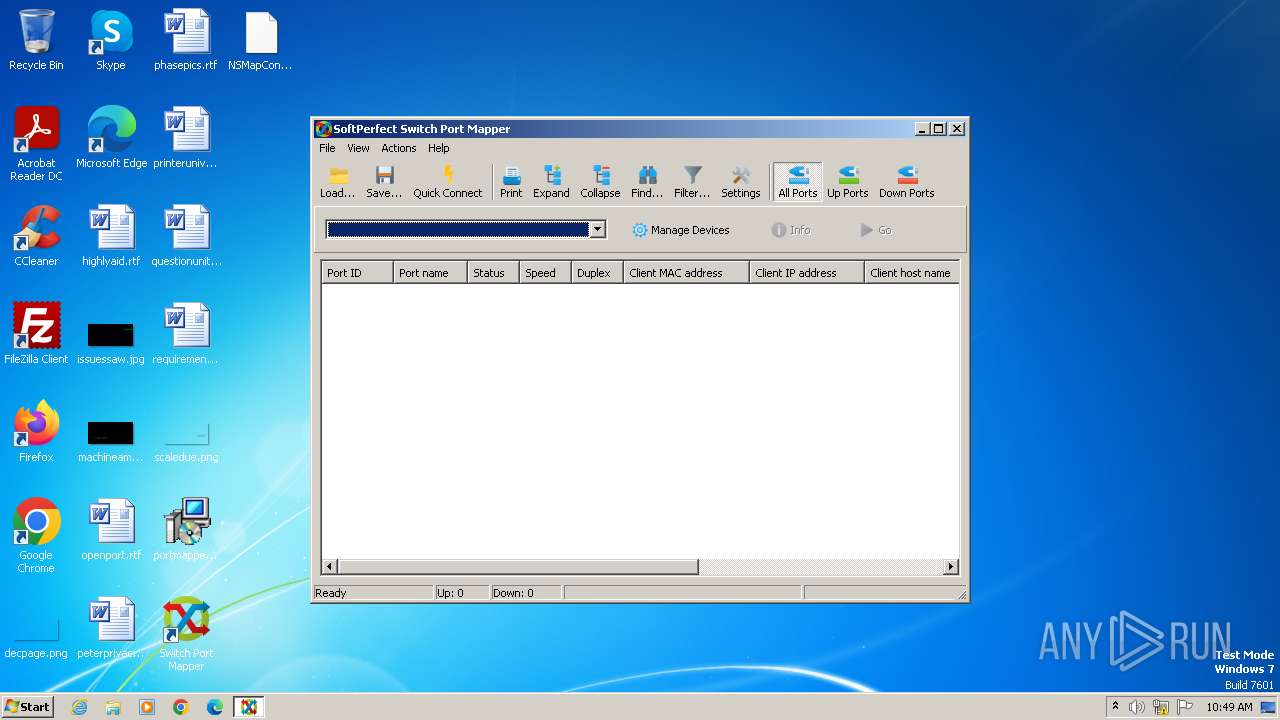Click the Up: 0 status entry
This screenshot has height=720, width=1280.
coord(450,593)
